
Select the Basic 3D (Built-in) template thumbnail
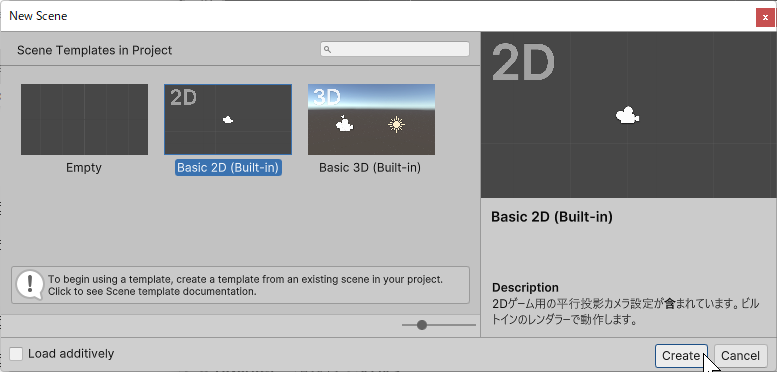click(371, 119)
